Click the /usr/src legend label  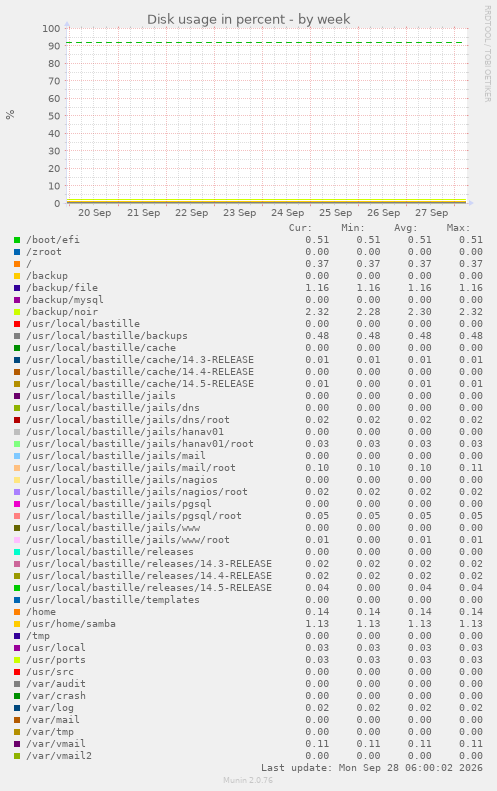(50, 672)
